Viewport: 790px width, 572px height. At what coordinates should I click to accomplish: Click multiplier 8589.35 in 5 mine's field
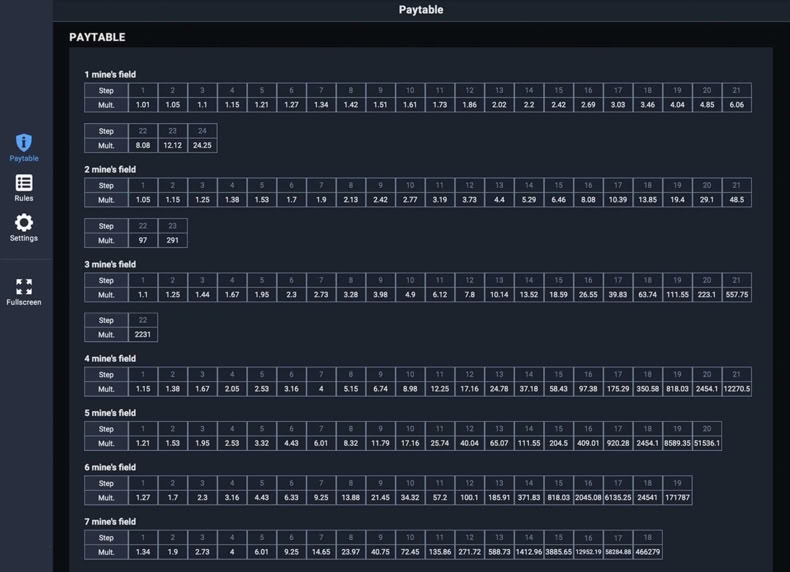pyautogui.click(x=677, y=443)
